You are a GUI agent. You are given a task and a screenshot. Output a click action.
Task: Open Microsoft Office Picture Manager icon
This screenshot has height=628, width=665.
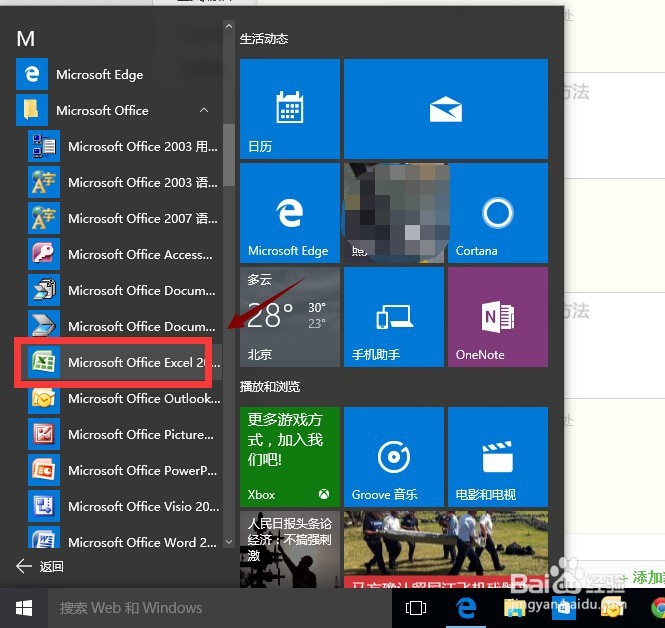point(44,434)
